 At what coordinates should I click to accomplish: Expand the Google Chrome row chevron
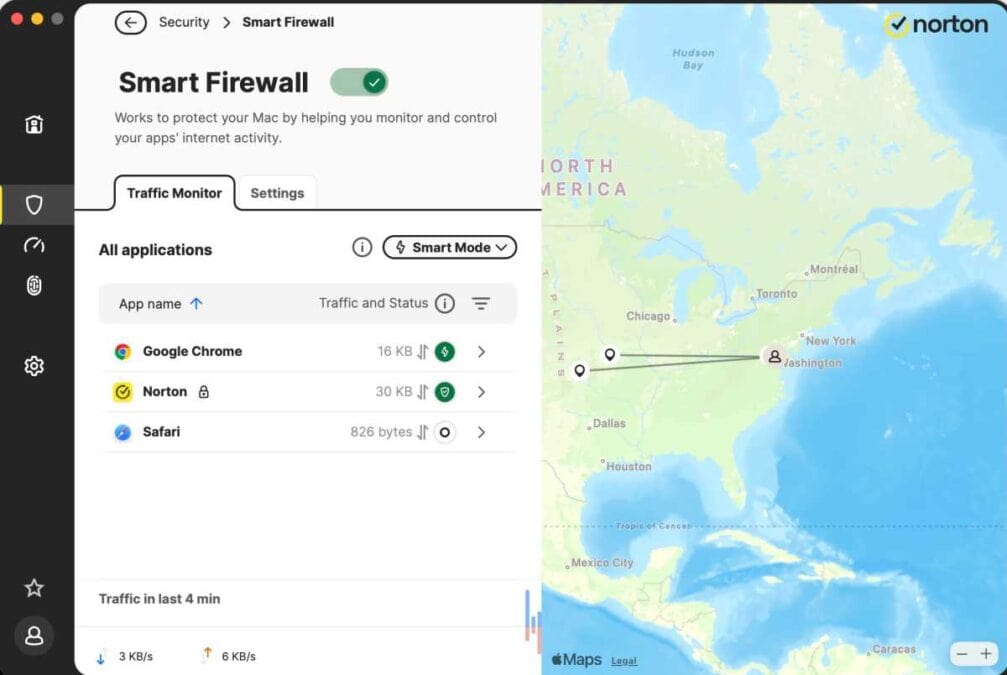(x=481, y=352)
